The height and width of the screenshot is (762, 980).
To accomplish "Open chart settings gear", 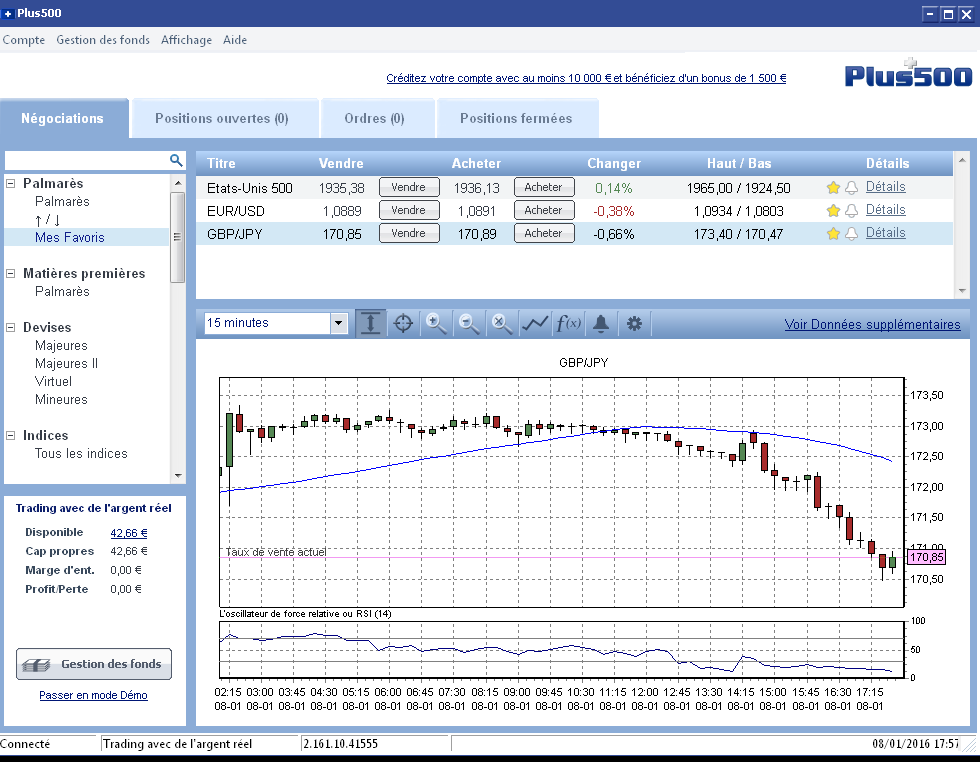I will tap(634, 323).
